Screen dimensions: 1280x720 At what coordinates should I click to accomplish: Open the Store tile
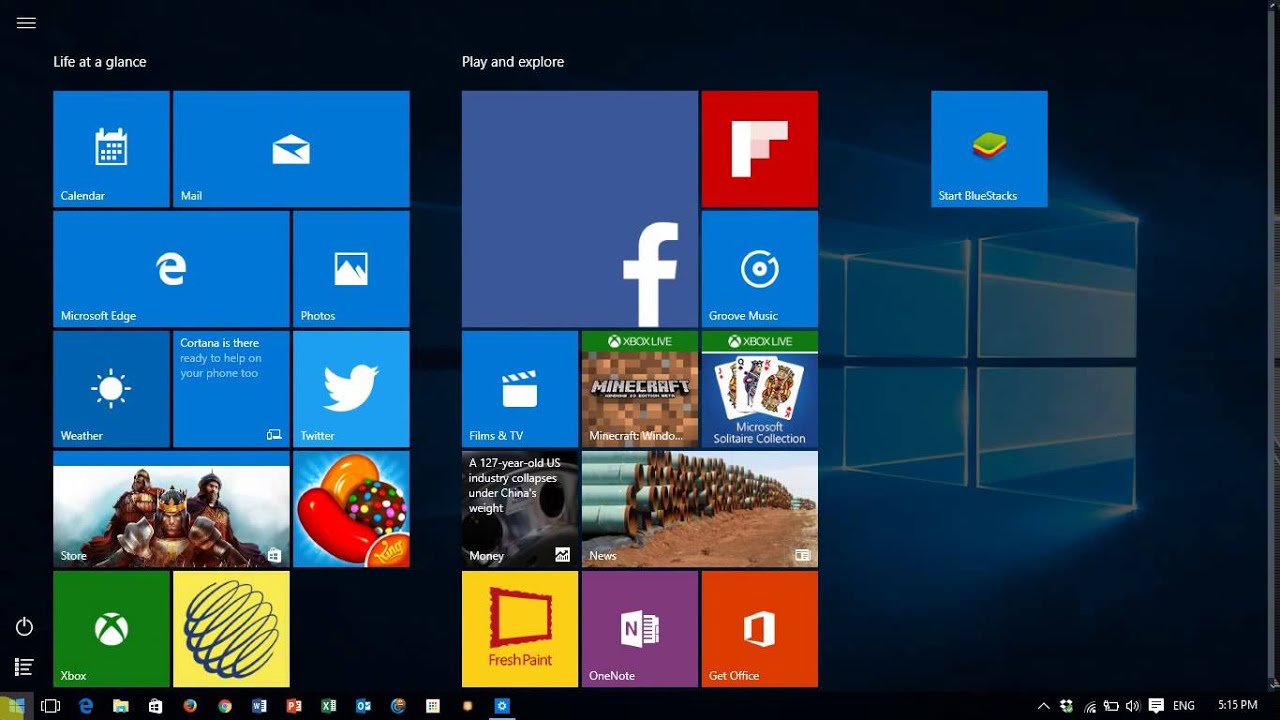171,509
